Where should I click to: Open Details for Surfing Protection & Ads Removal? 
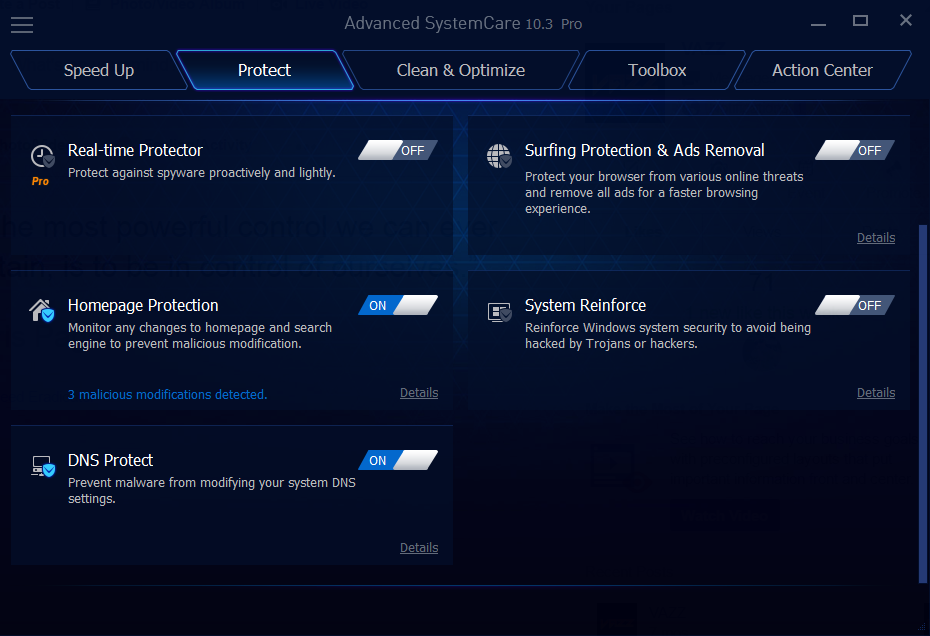(876, 237)
